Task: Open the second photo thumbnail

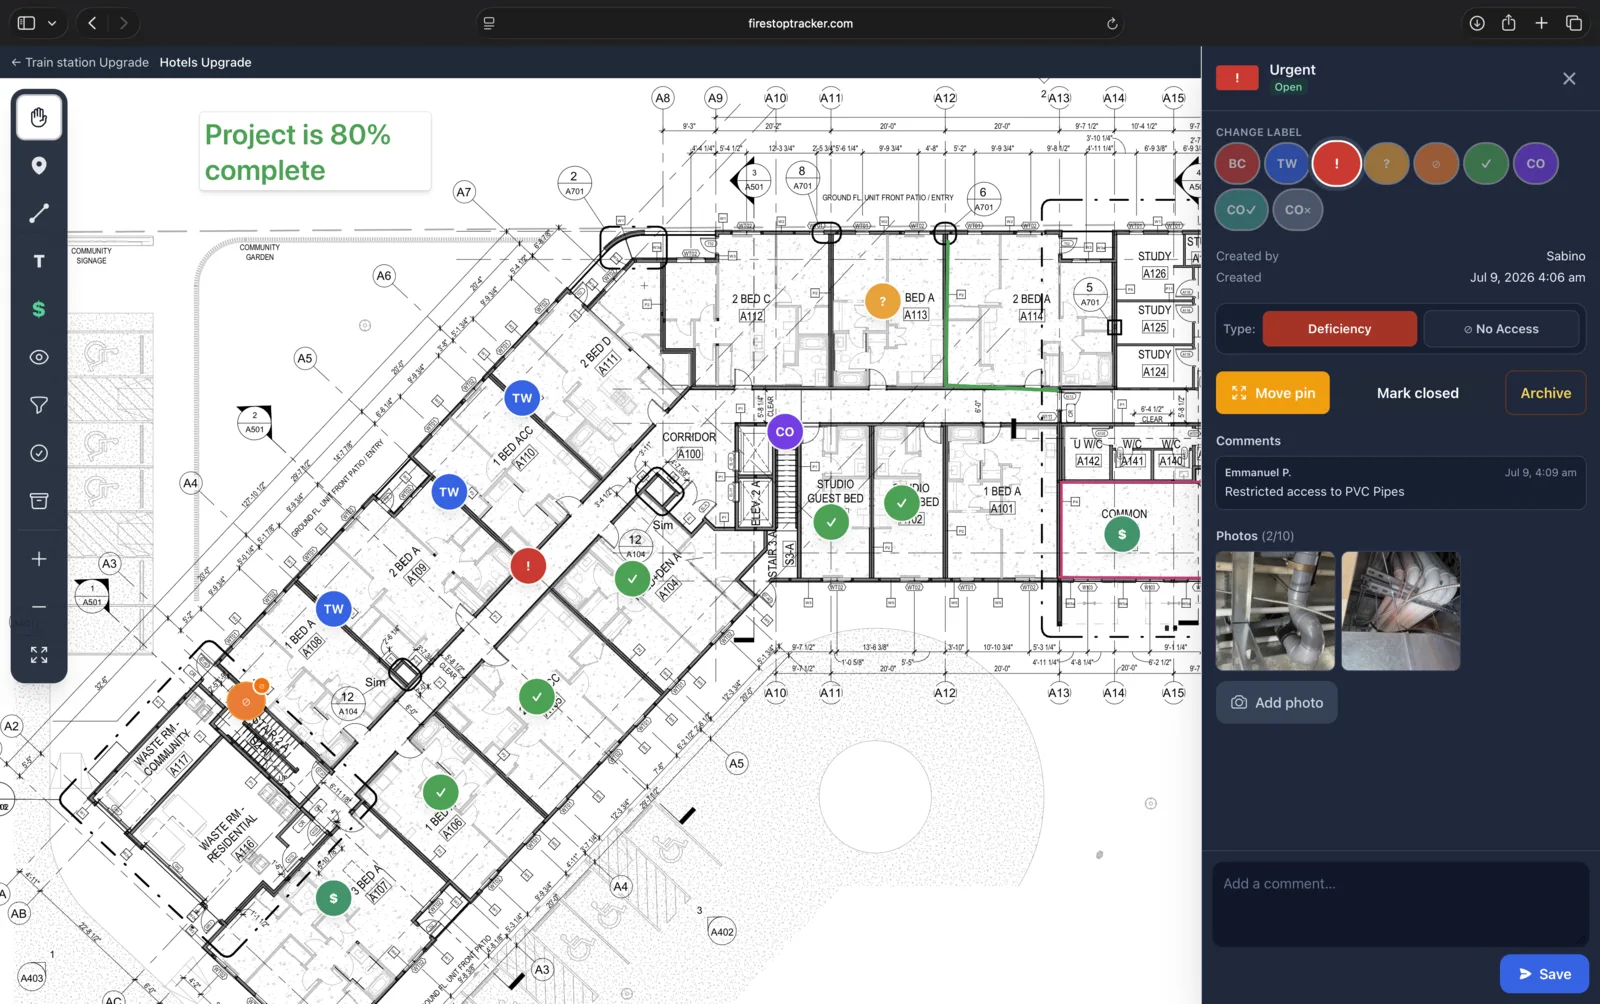Action: tap(1401, 611)
